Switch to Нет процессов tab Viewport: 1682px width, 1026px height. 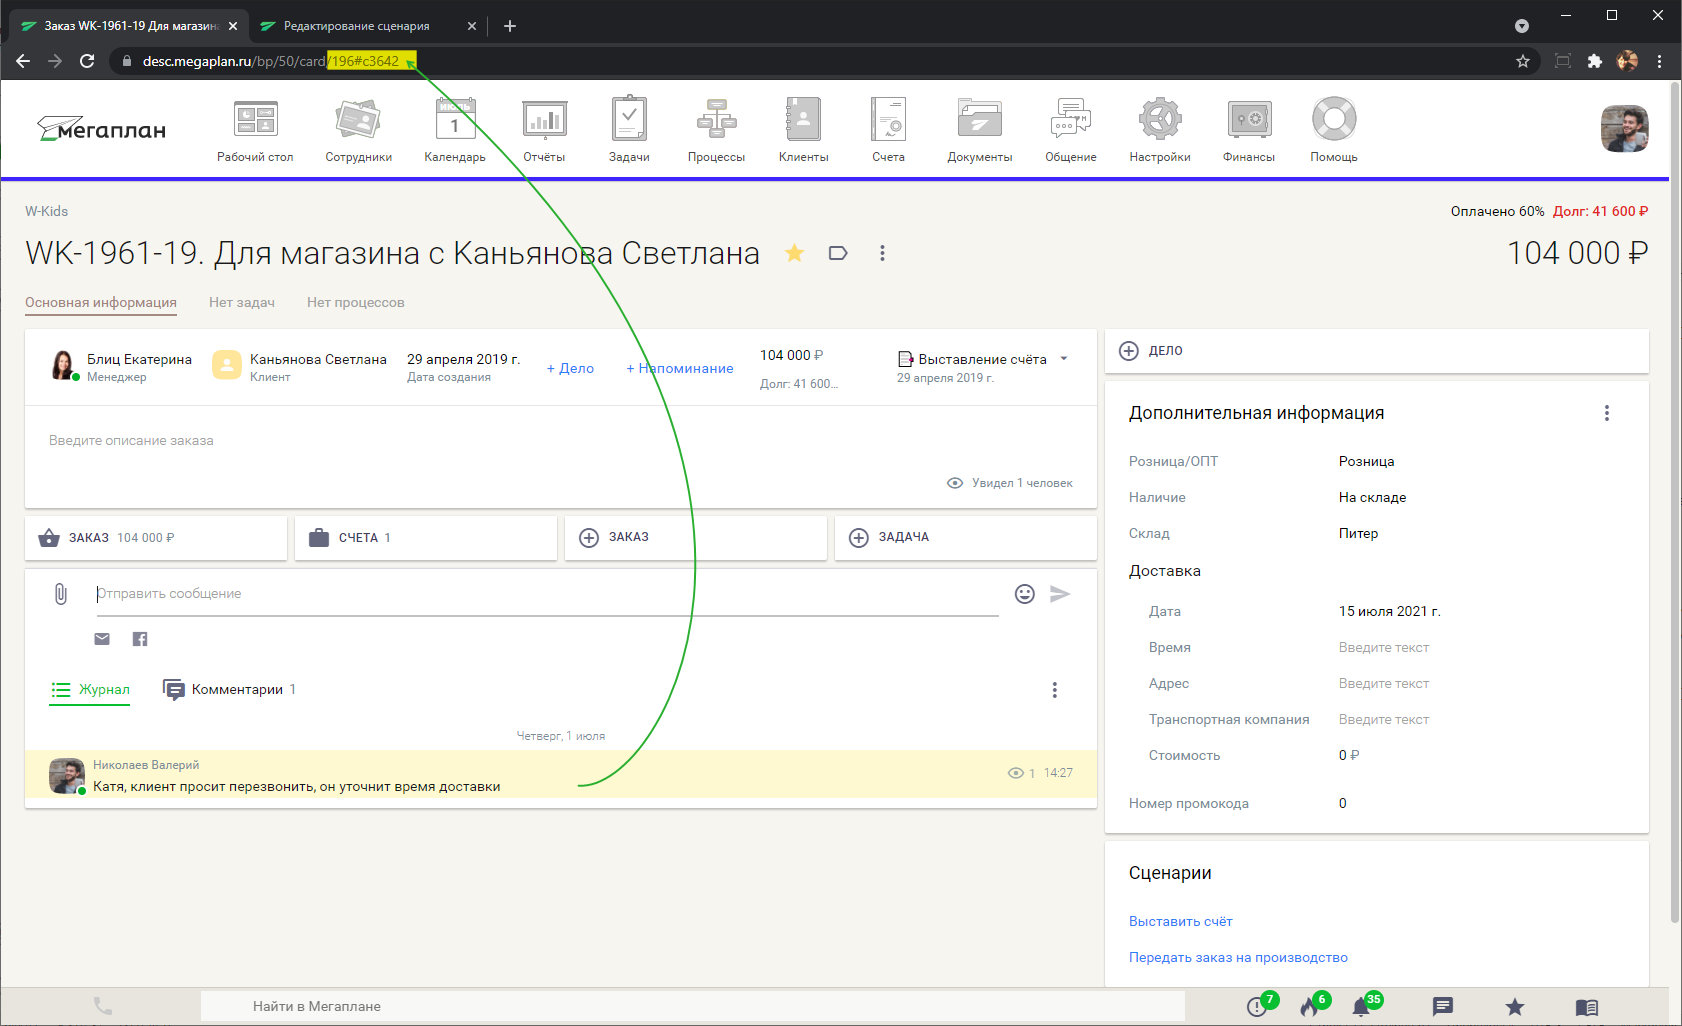356,302
